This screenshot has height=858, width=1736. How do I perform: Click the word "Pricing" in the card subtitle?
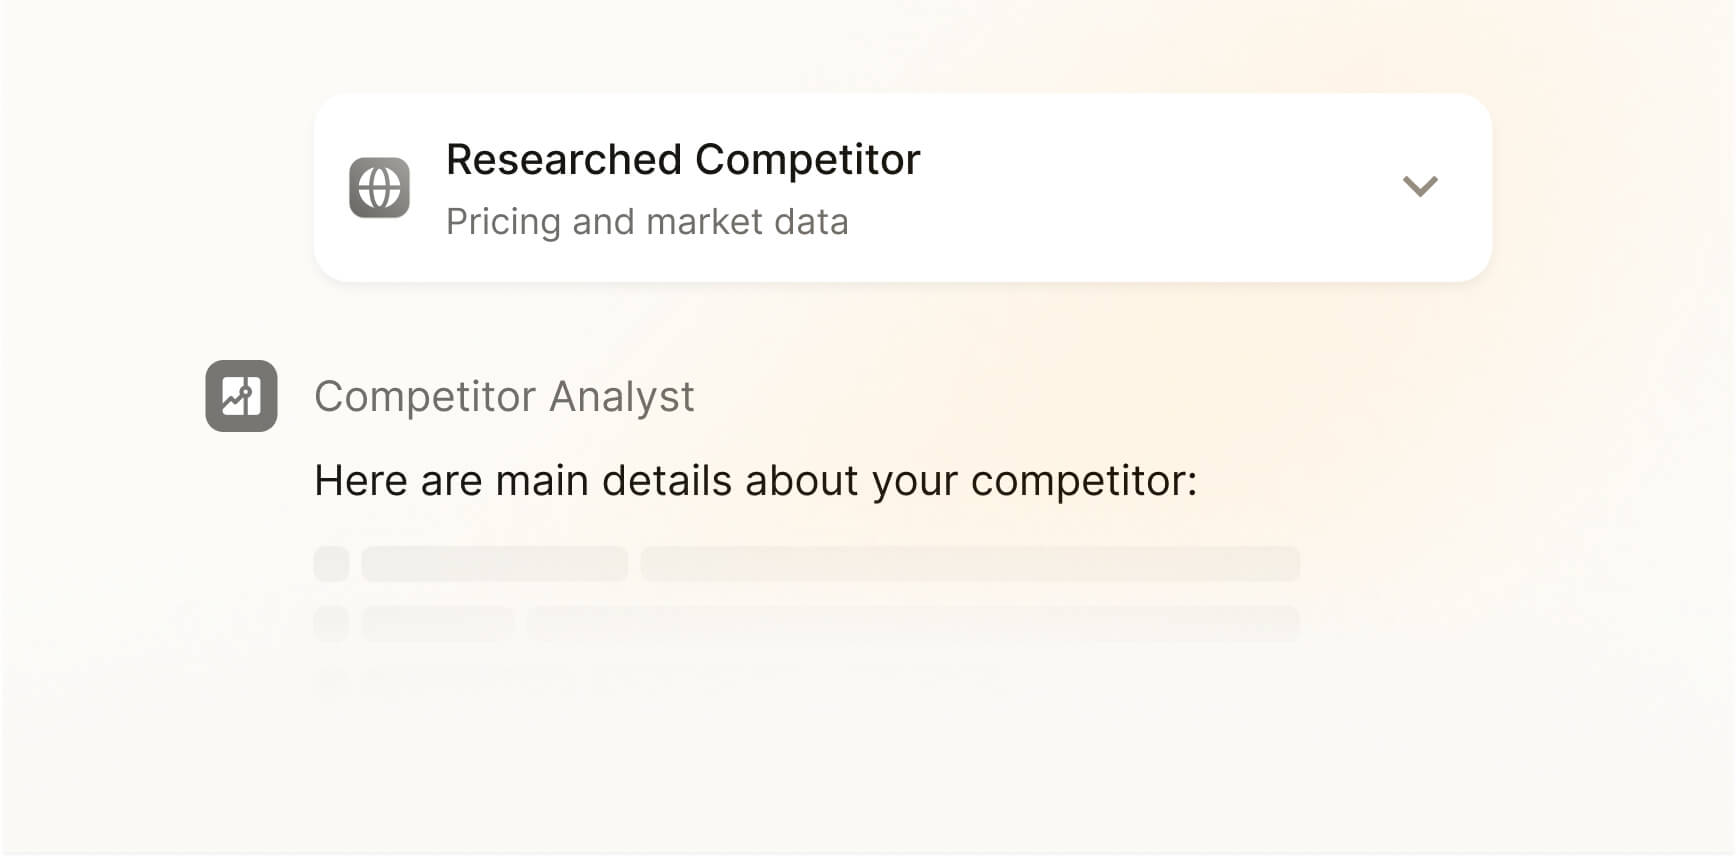(503, 222)
